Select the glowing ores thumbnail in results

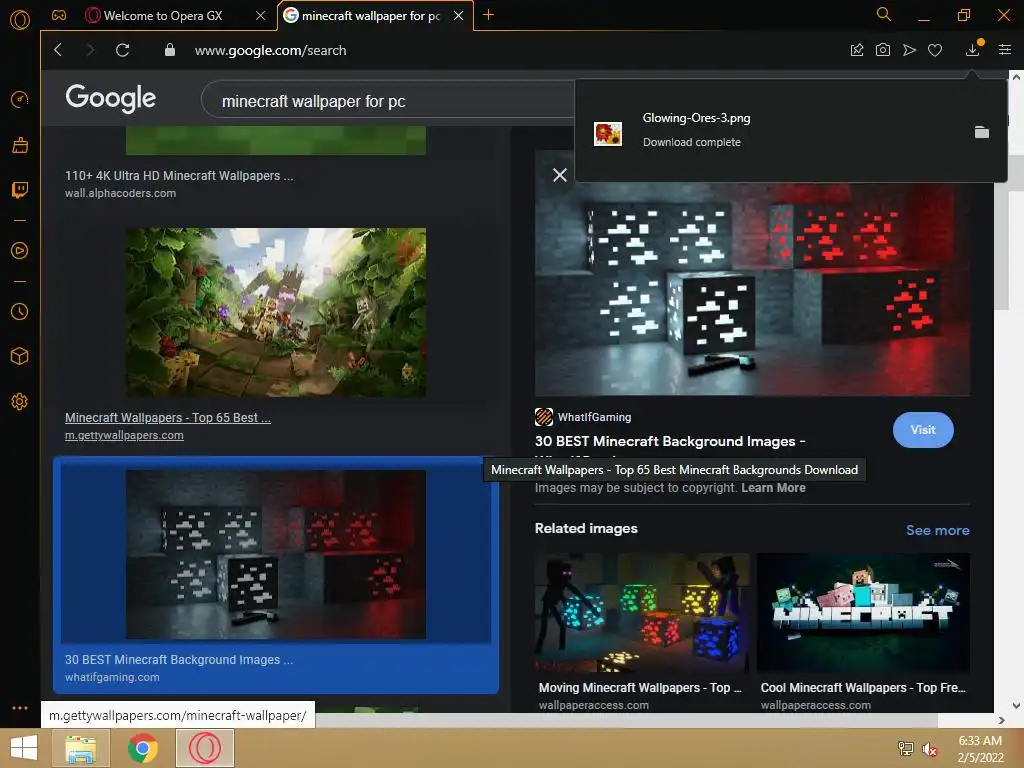click(x=276, y=554)
